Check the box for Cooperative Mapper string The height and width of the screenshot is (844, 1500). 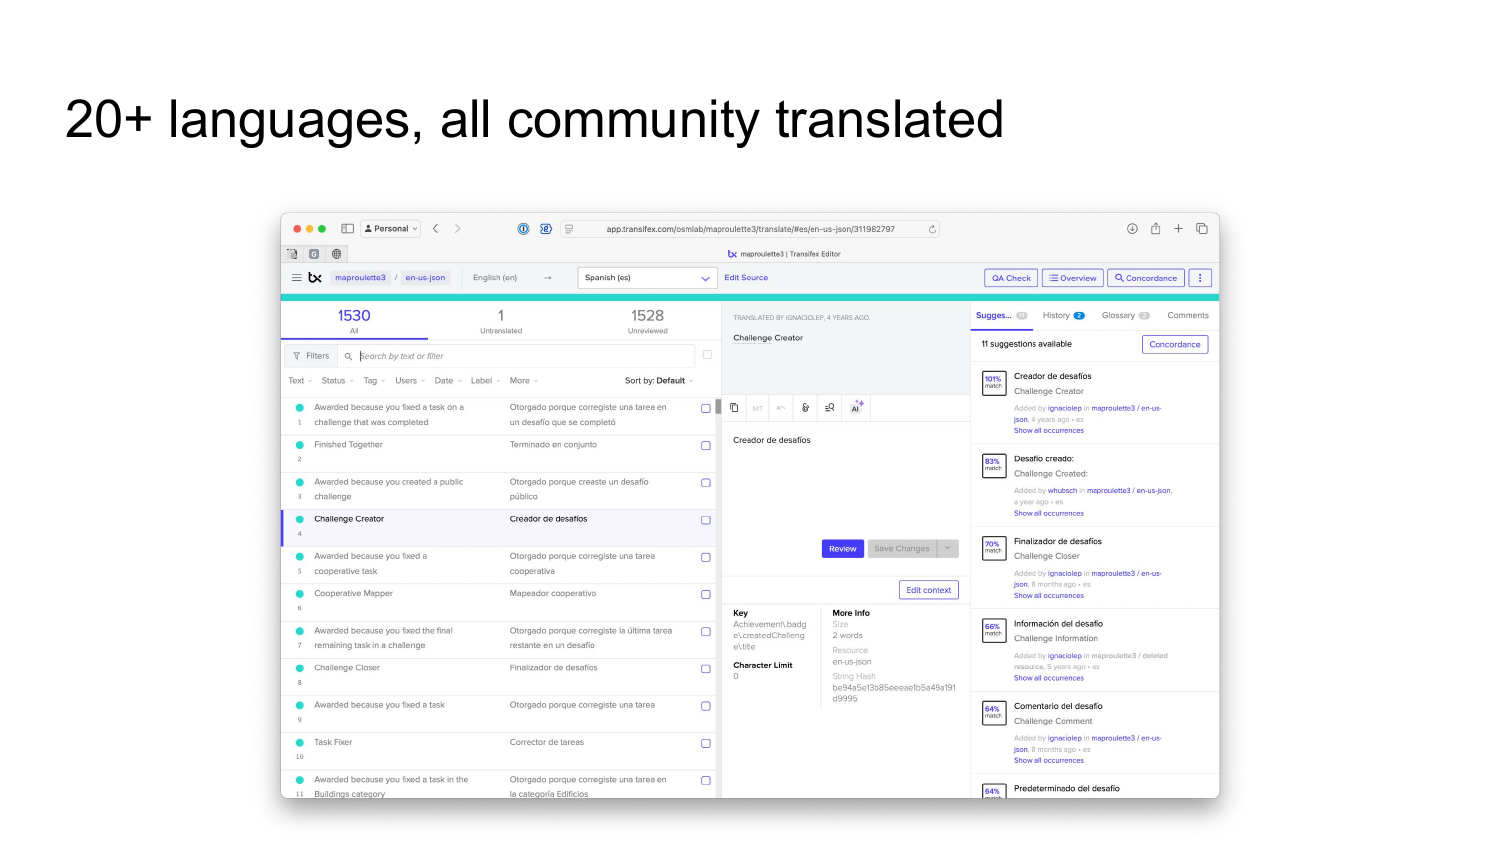coord(706,595)
